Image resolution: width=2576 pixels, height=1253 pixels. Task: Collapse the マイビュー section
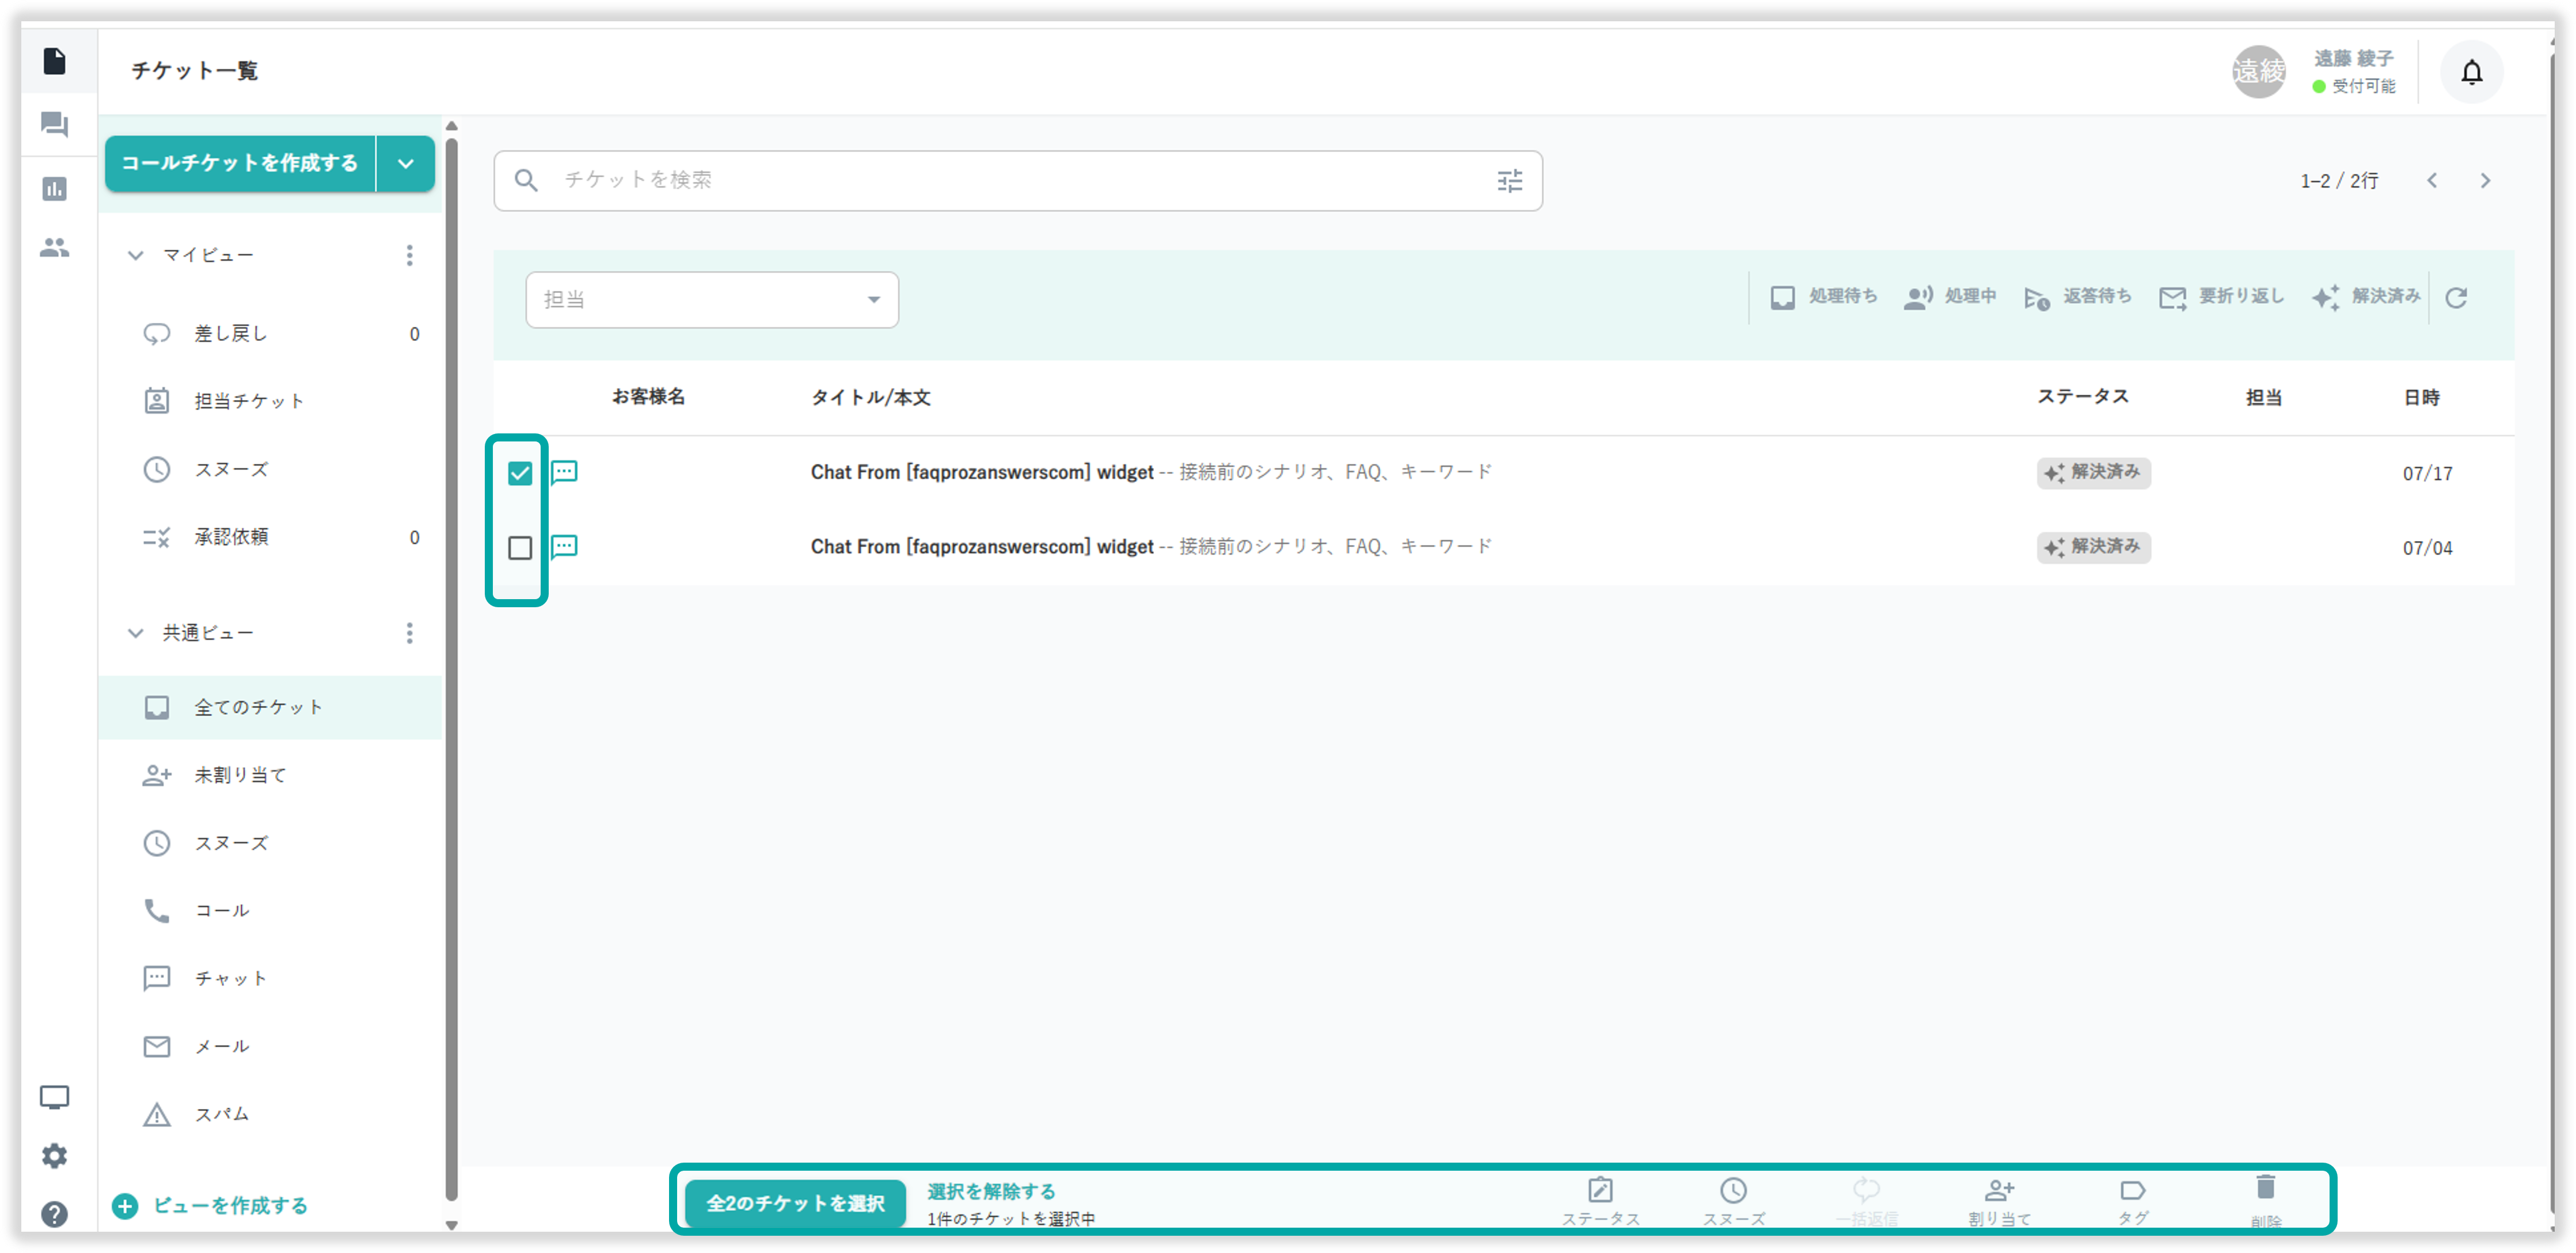click(x=136, y=256)
